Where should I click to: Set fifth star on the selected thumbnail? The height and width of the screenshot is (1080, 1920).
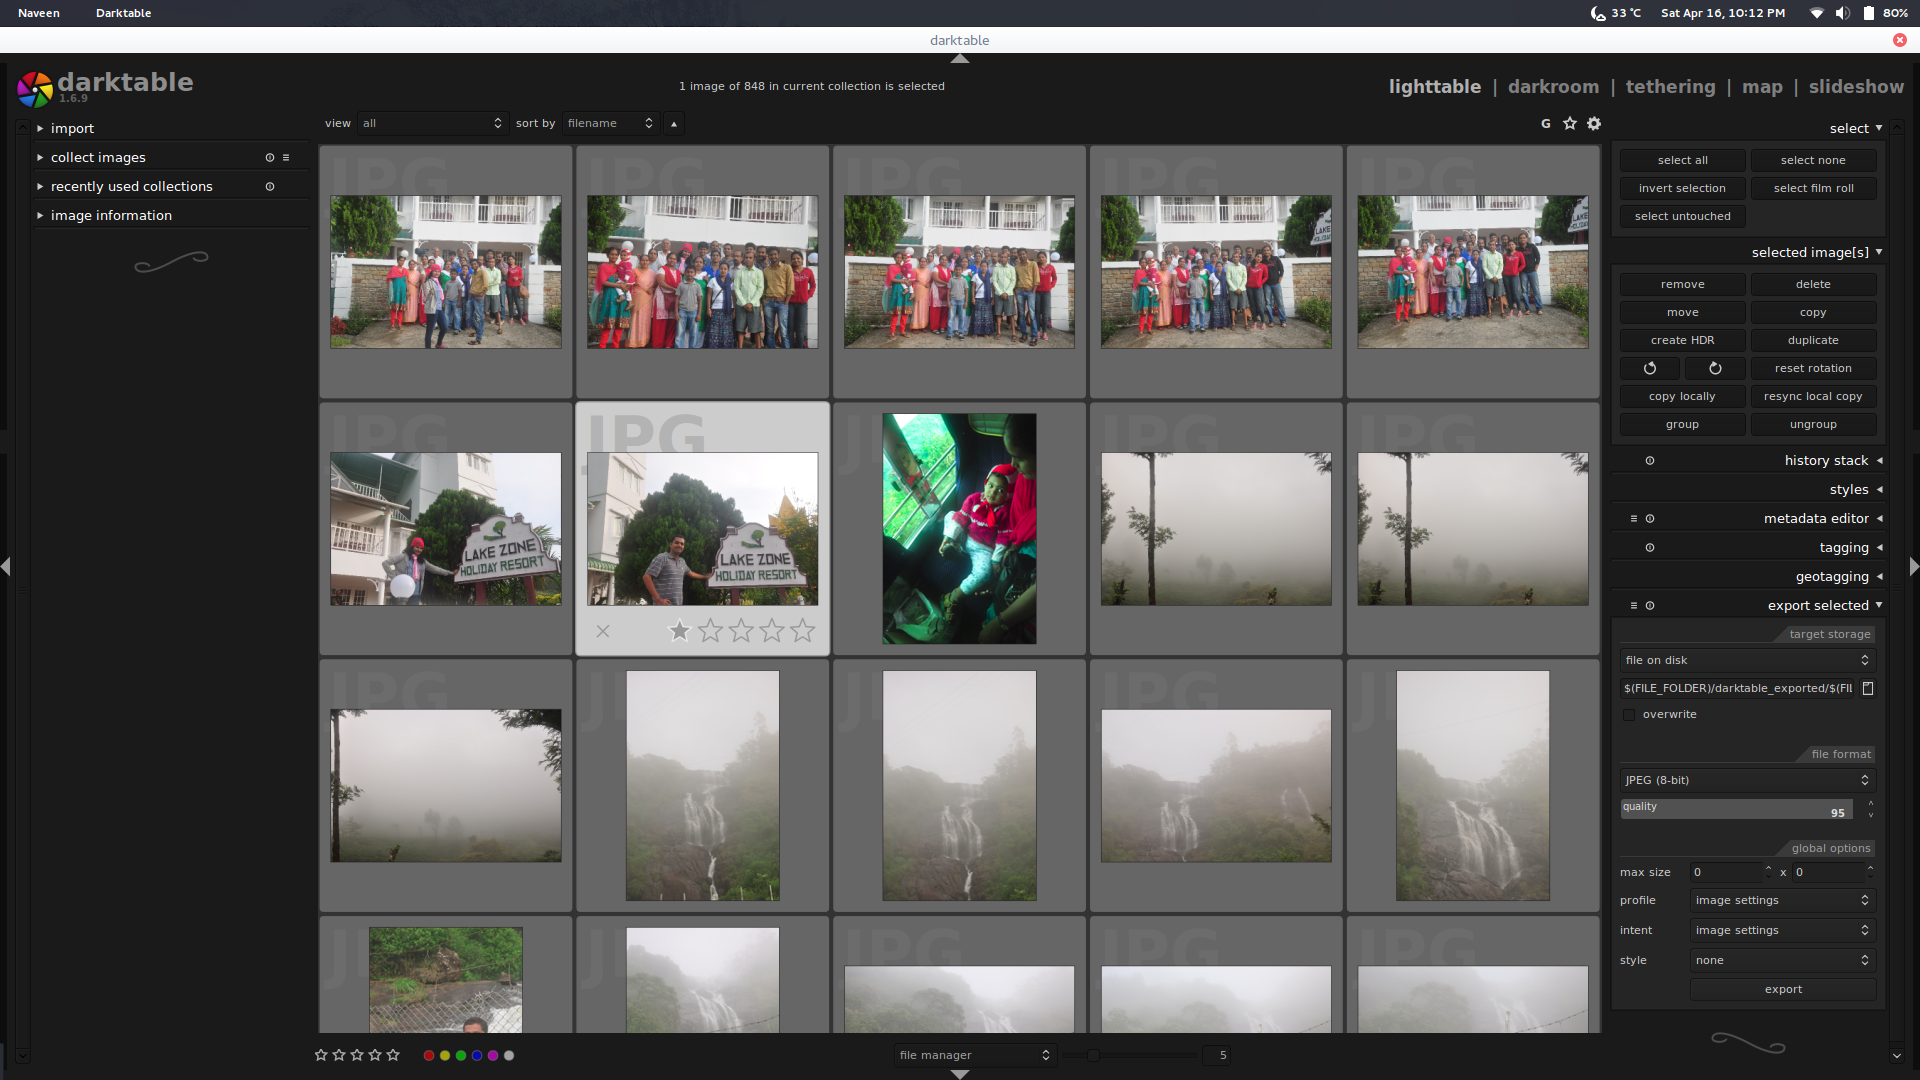(803, 631)
